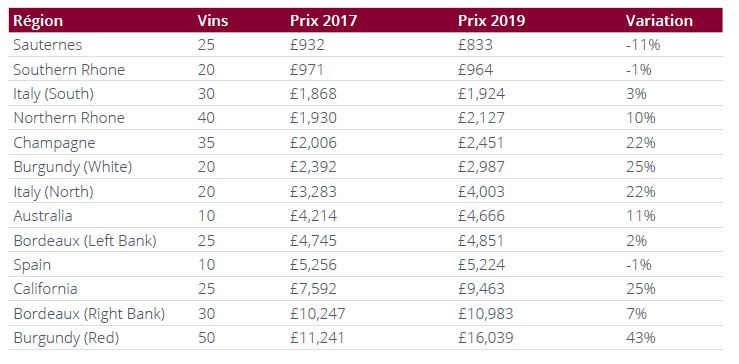Click the 43% variation cell
Screen dimensions: 739x364
click(640, 338)
